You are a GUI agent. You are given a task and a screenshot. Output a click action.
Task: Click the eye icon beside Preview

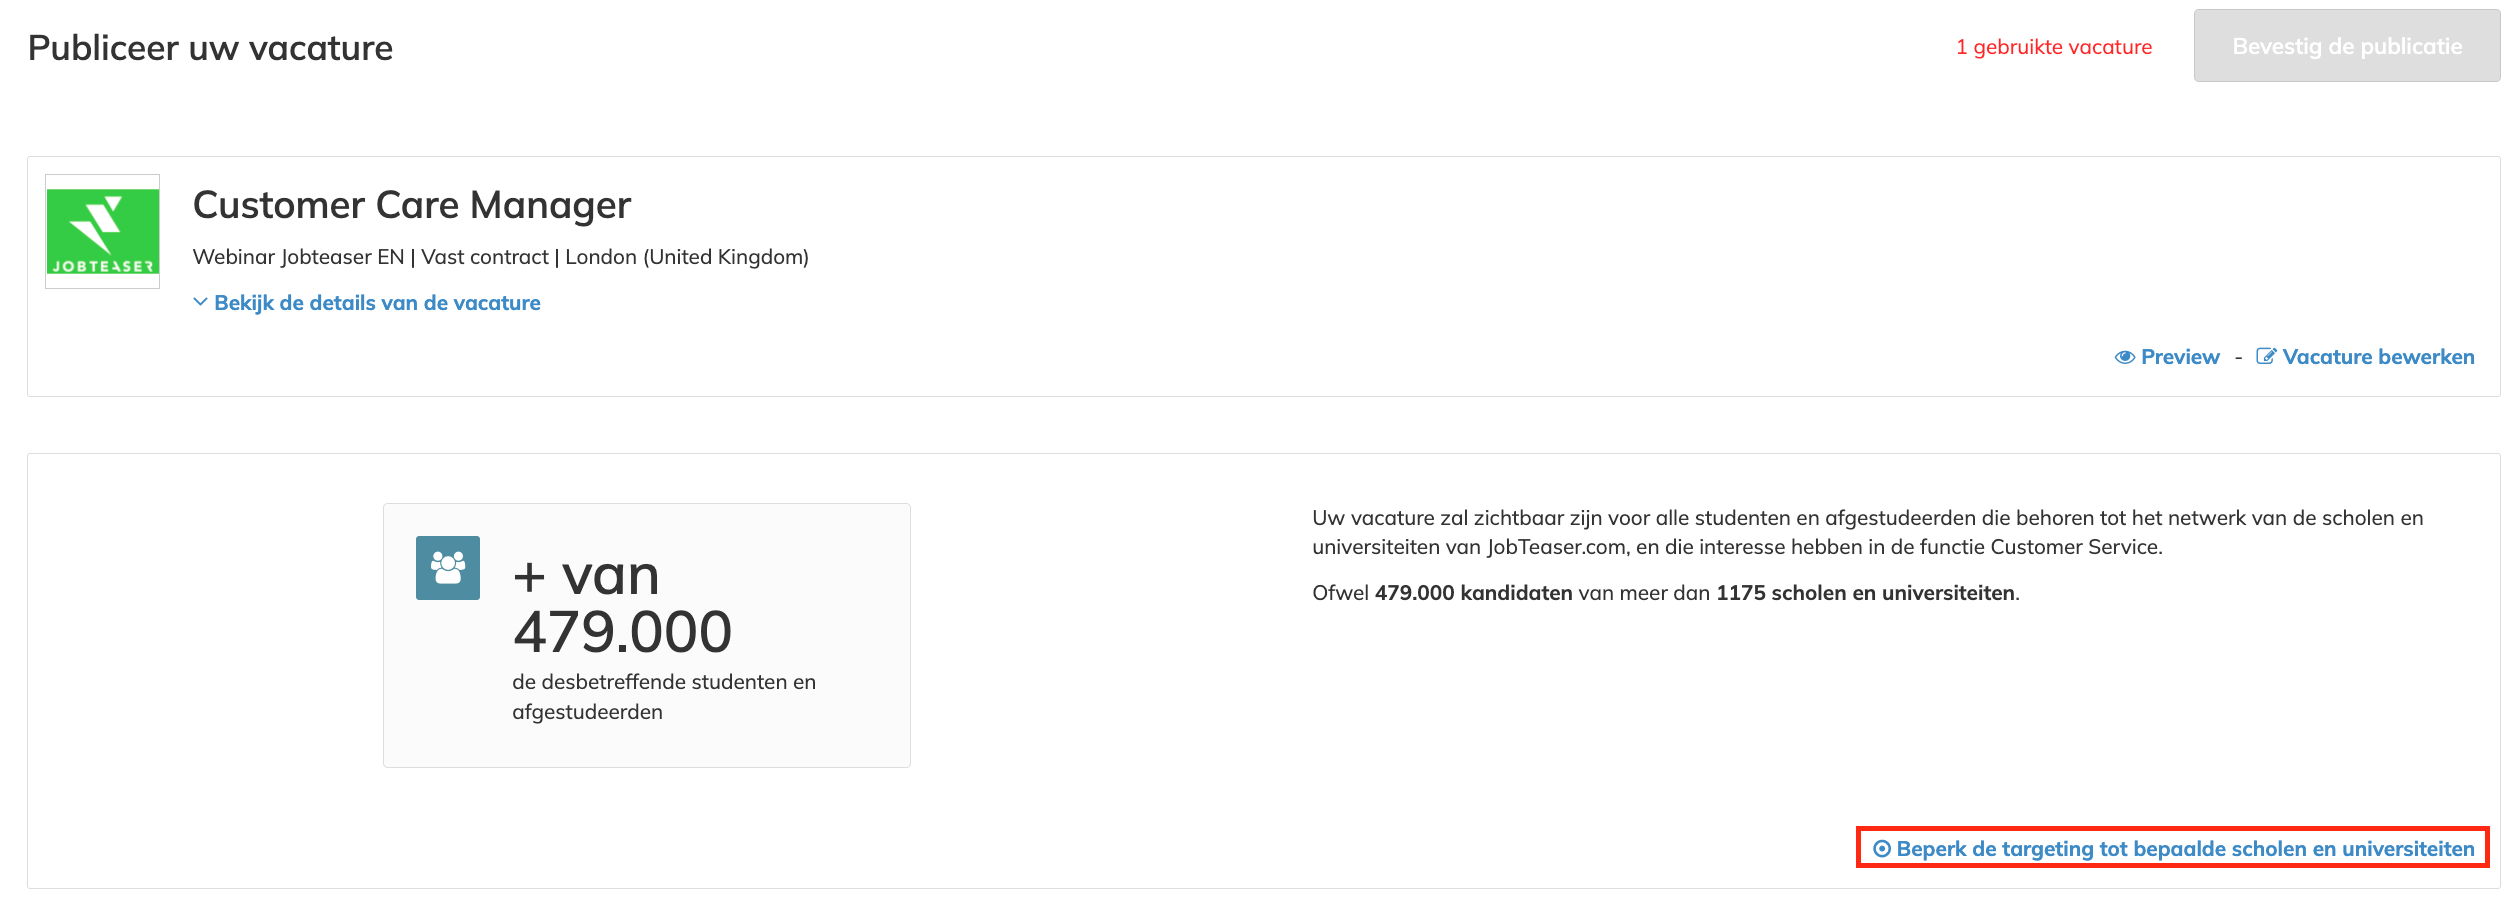click(2125, 357)
